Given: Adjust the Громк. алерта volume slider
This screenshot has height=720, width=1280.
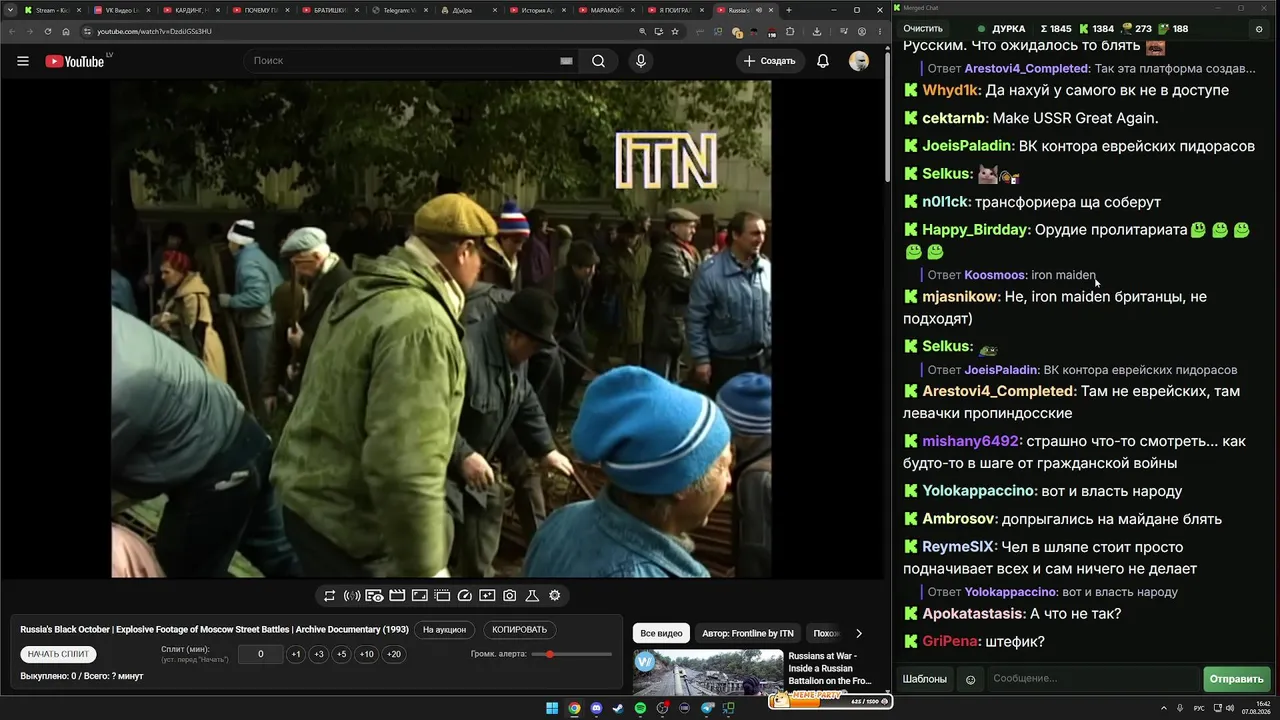Looking at the screenshot, I should click(572, 654).
